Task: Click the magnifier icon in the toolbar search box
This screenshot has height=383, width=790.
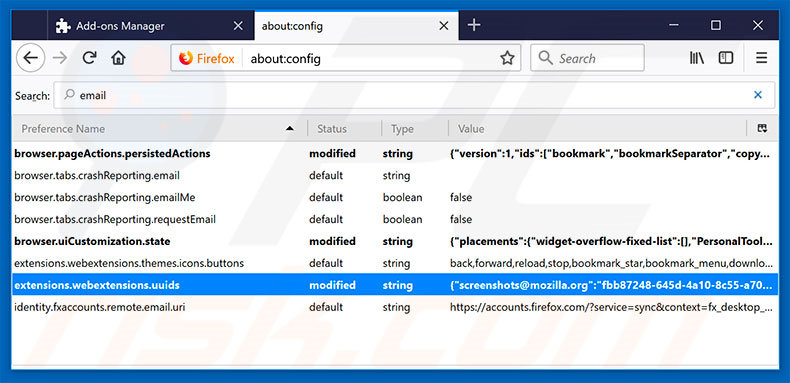Action: pyautogui.click(x=545, y=58)
